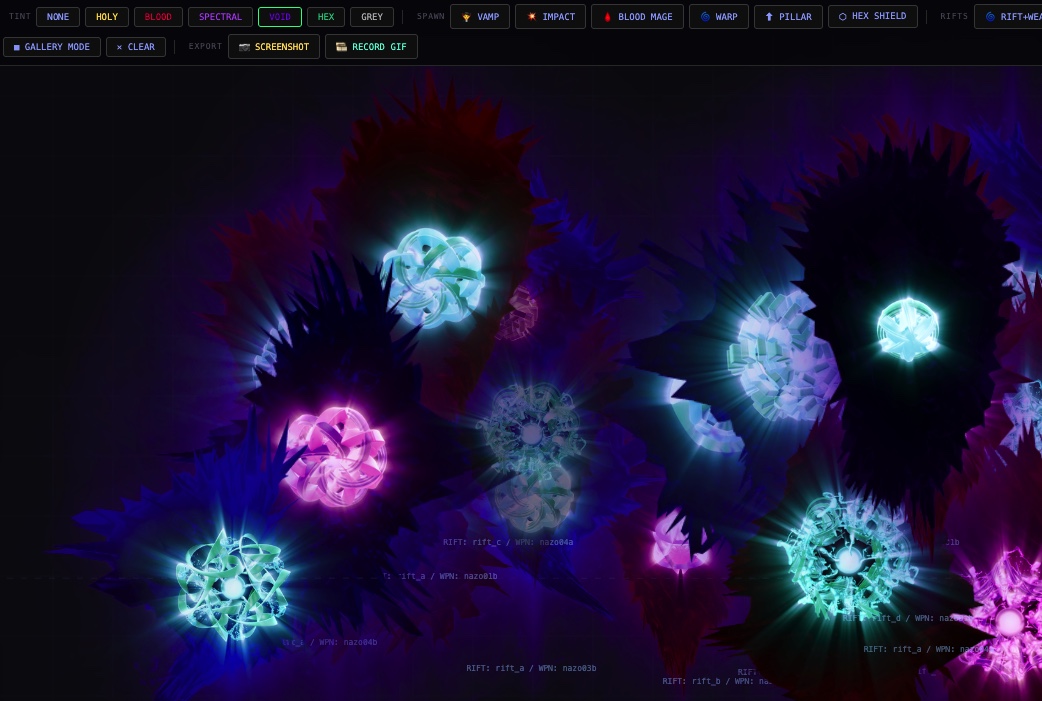Click the RIFT+WEA… button under RIFTS
Screen dimensions: 1042x701
tap(1008, 17)
